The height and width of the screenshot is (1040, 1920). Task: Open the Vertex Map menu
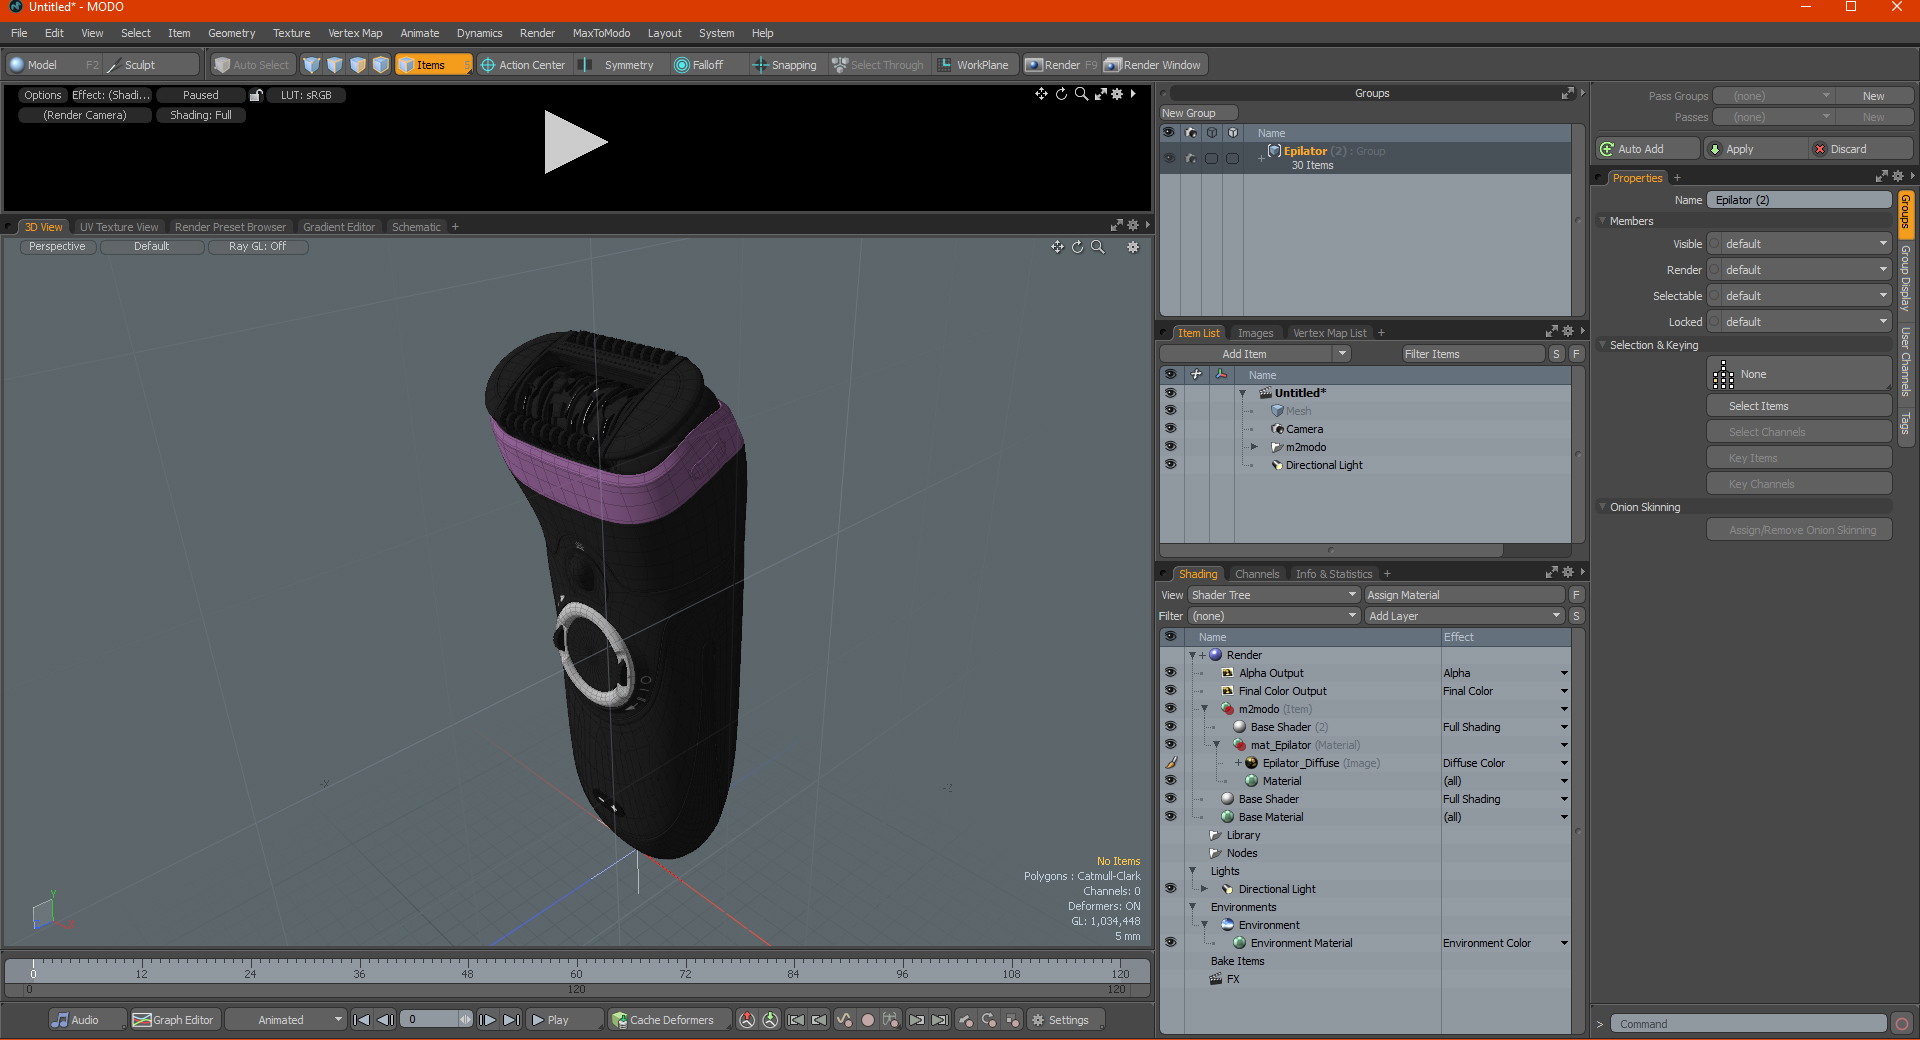355,33
